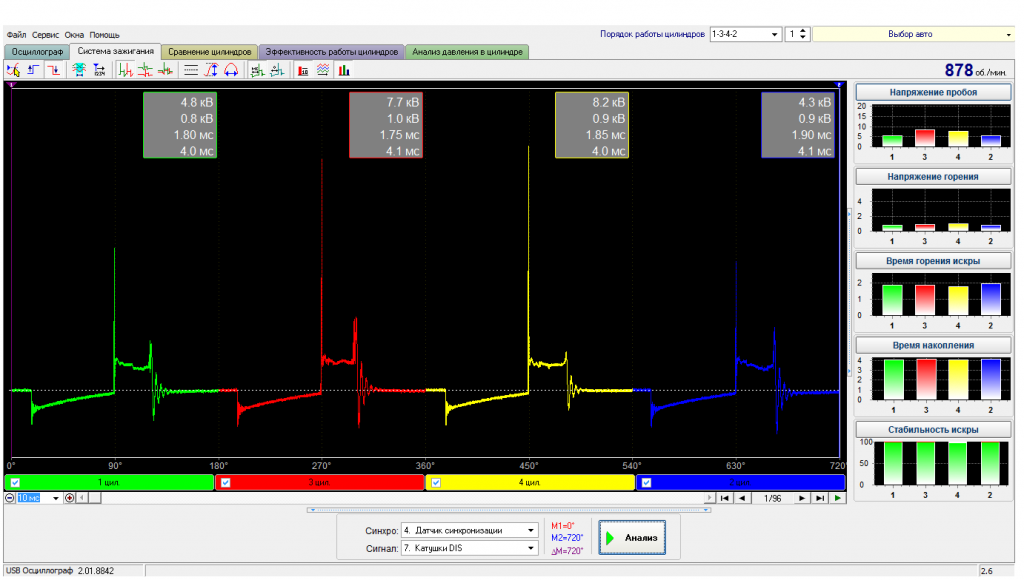Expand the panel splitter below the timeline
The width and height of the screenshot is (1024, 580).
(x=509, y=510)
